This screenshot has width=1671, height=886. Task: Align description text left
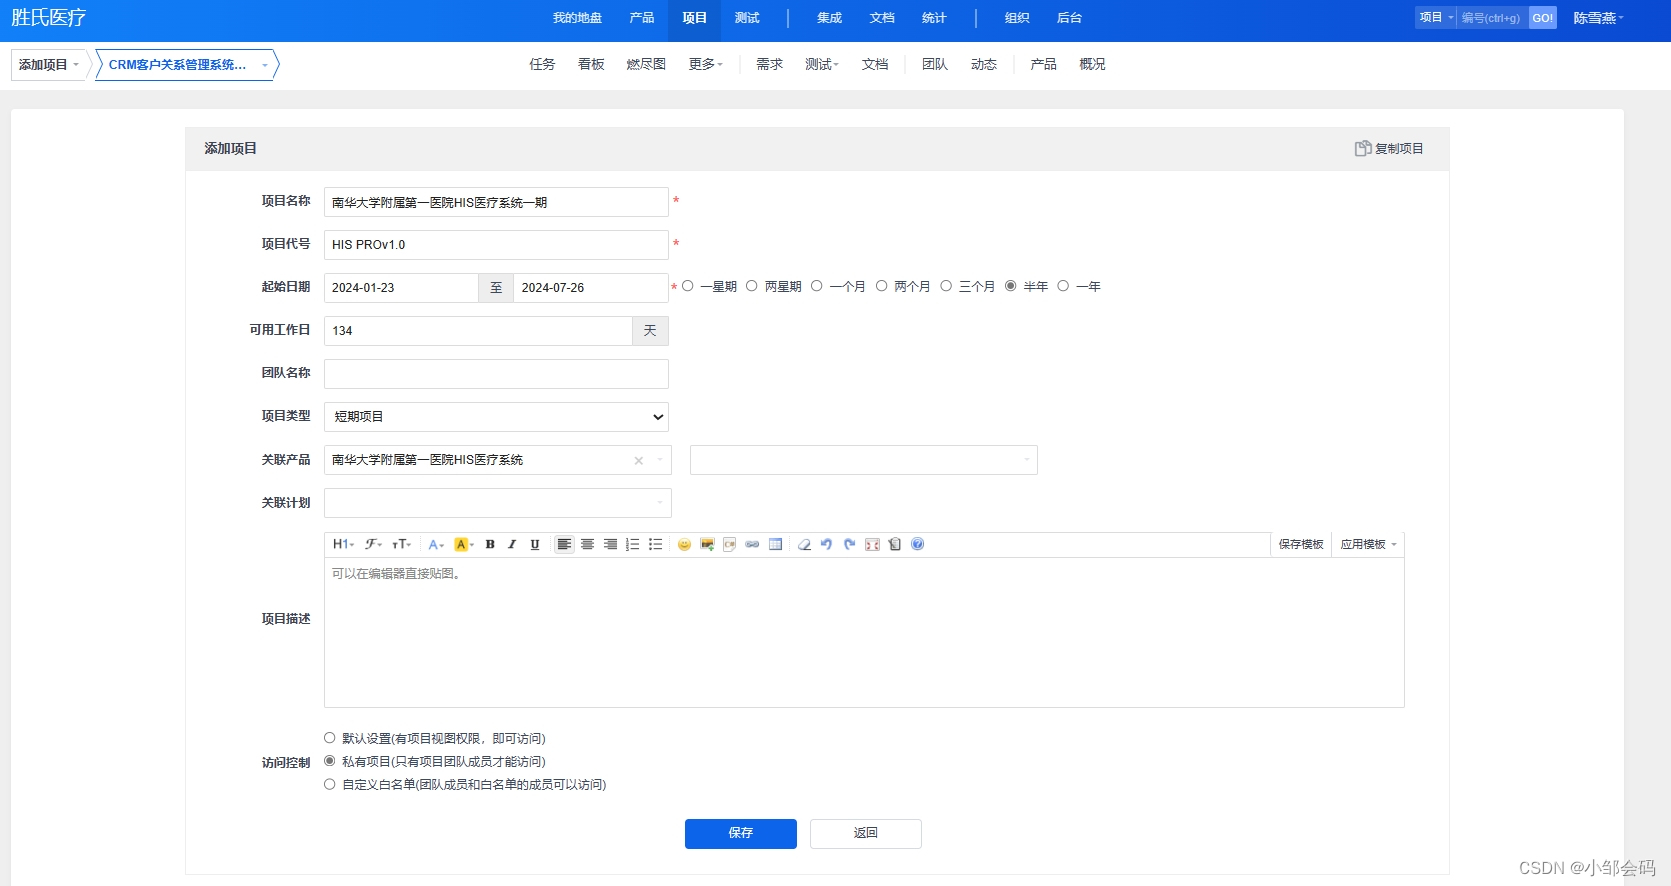click(564, 544)
